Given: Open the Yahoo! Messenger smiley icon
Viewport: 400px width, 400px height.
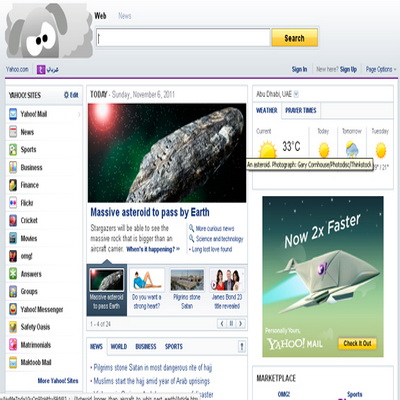Looking at the screenshot, I should click(x=13, y=309).
